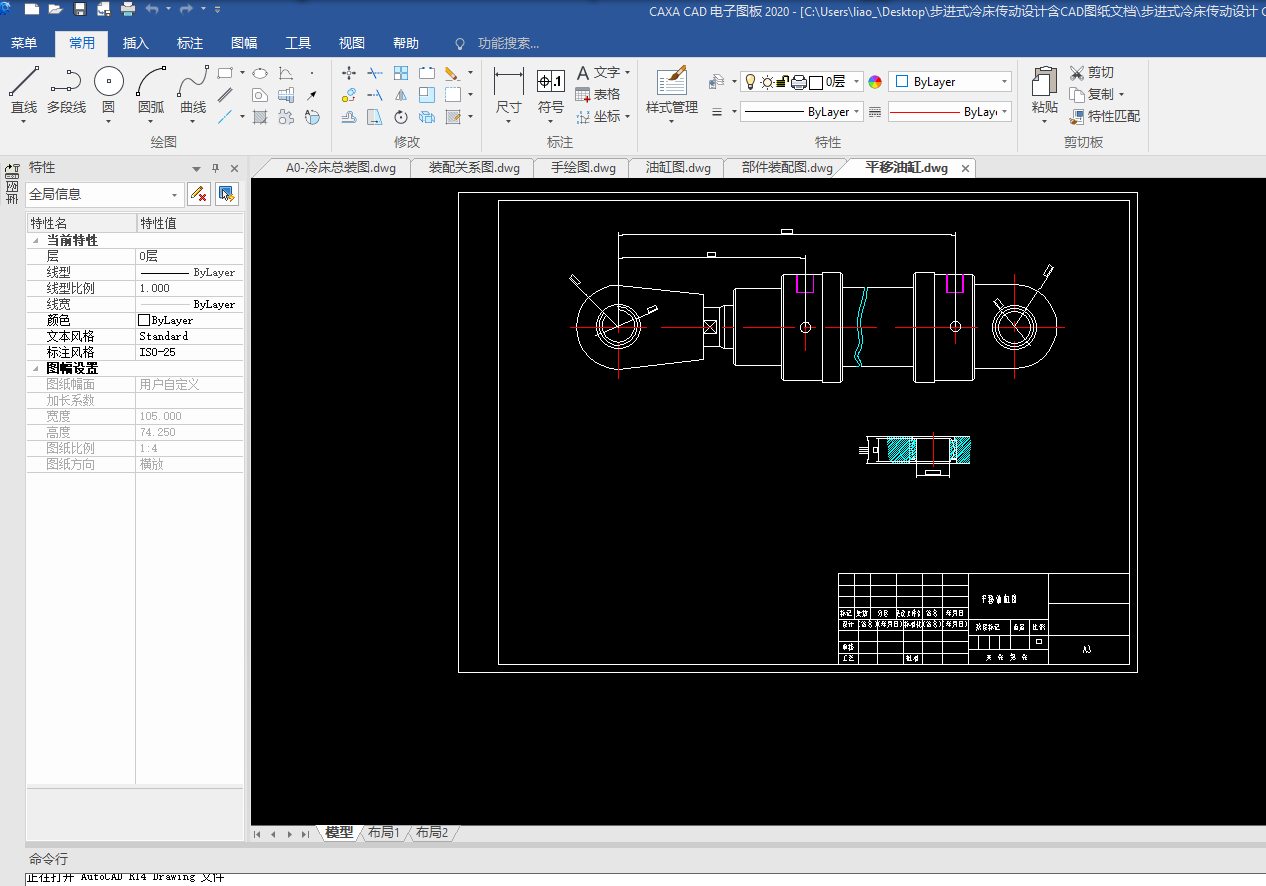Switch to the 插入 ribbon tab
Image resolution: width=1266 pixels, height=886 pixels.
point(136,43)
